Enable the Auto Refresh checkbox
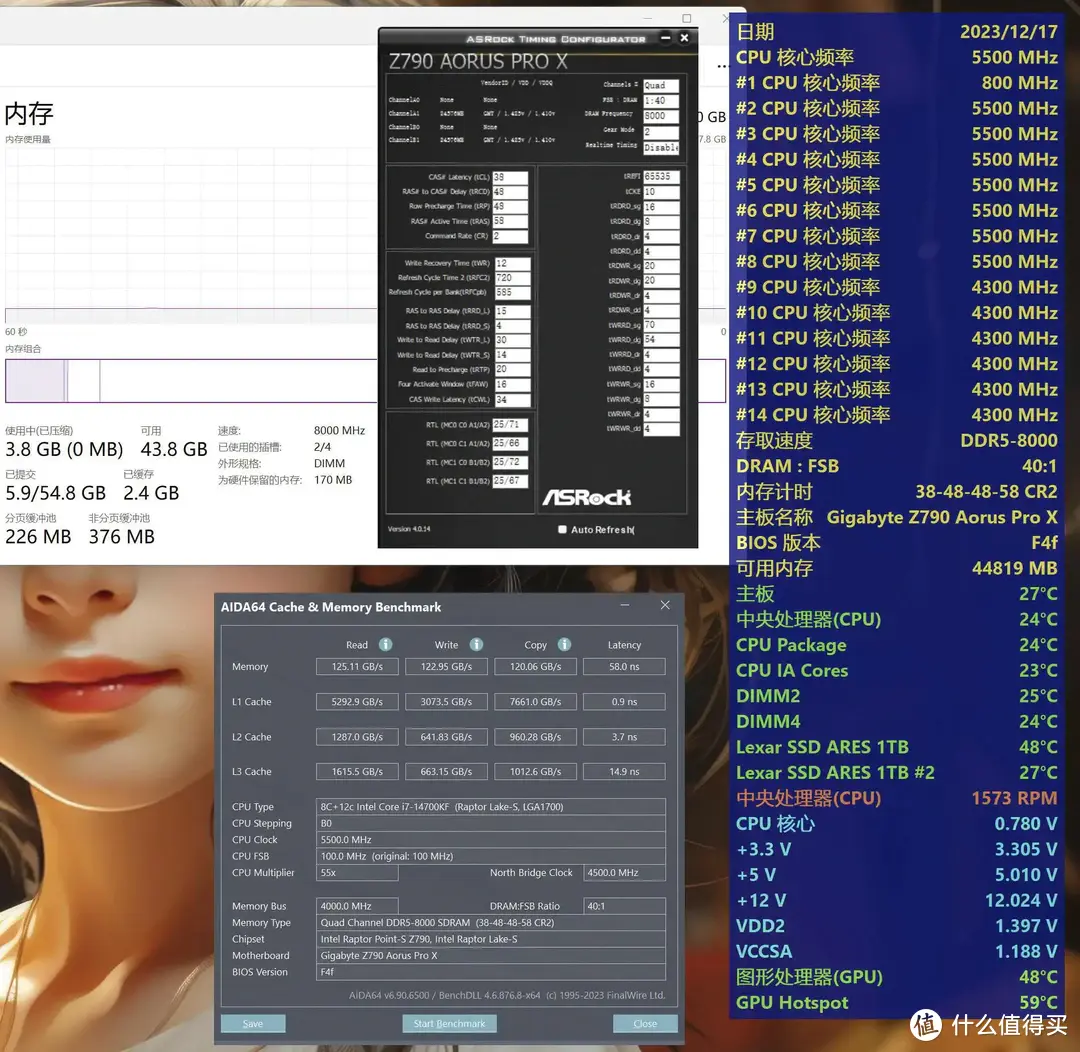This screenshot has height=1052, width=1080. click(x=562, y=530)
